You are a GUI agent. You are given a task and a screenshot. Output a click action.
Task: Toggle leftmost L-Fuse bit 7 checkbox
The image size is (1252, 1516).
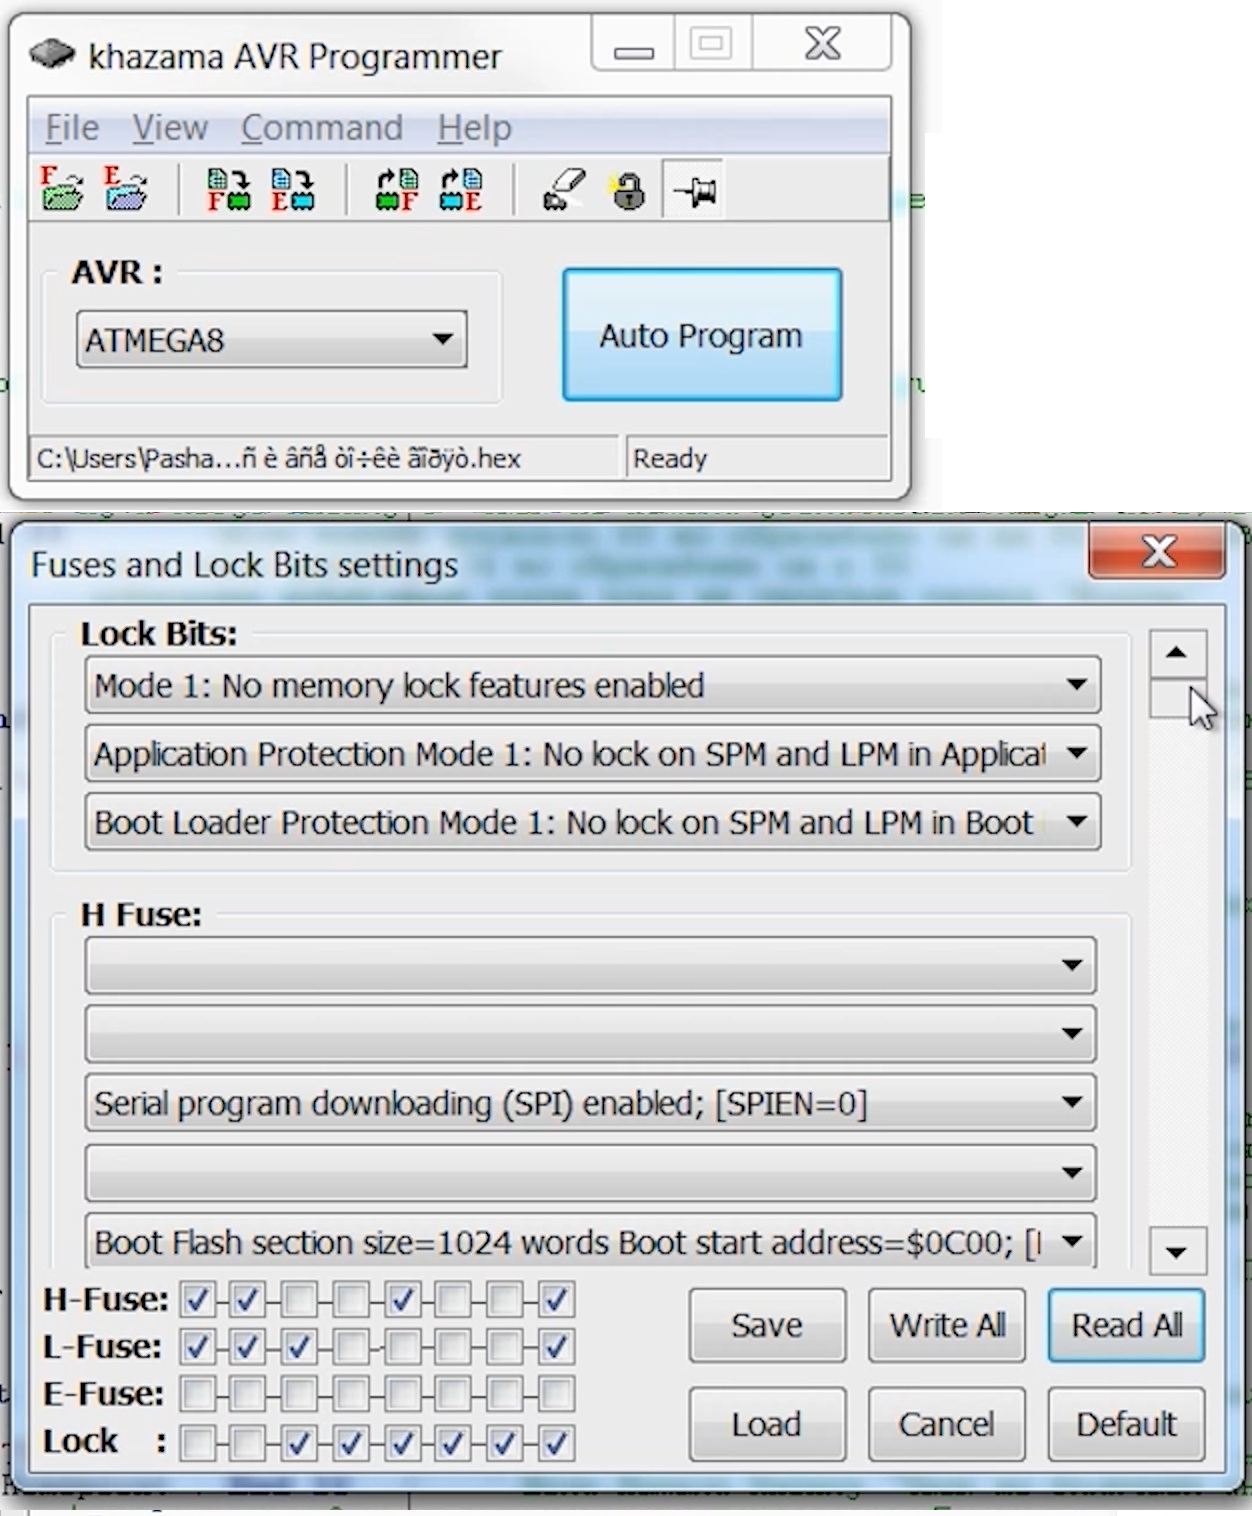[197, 1347]
